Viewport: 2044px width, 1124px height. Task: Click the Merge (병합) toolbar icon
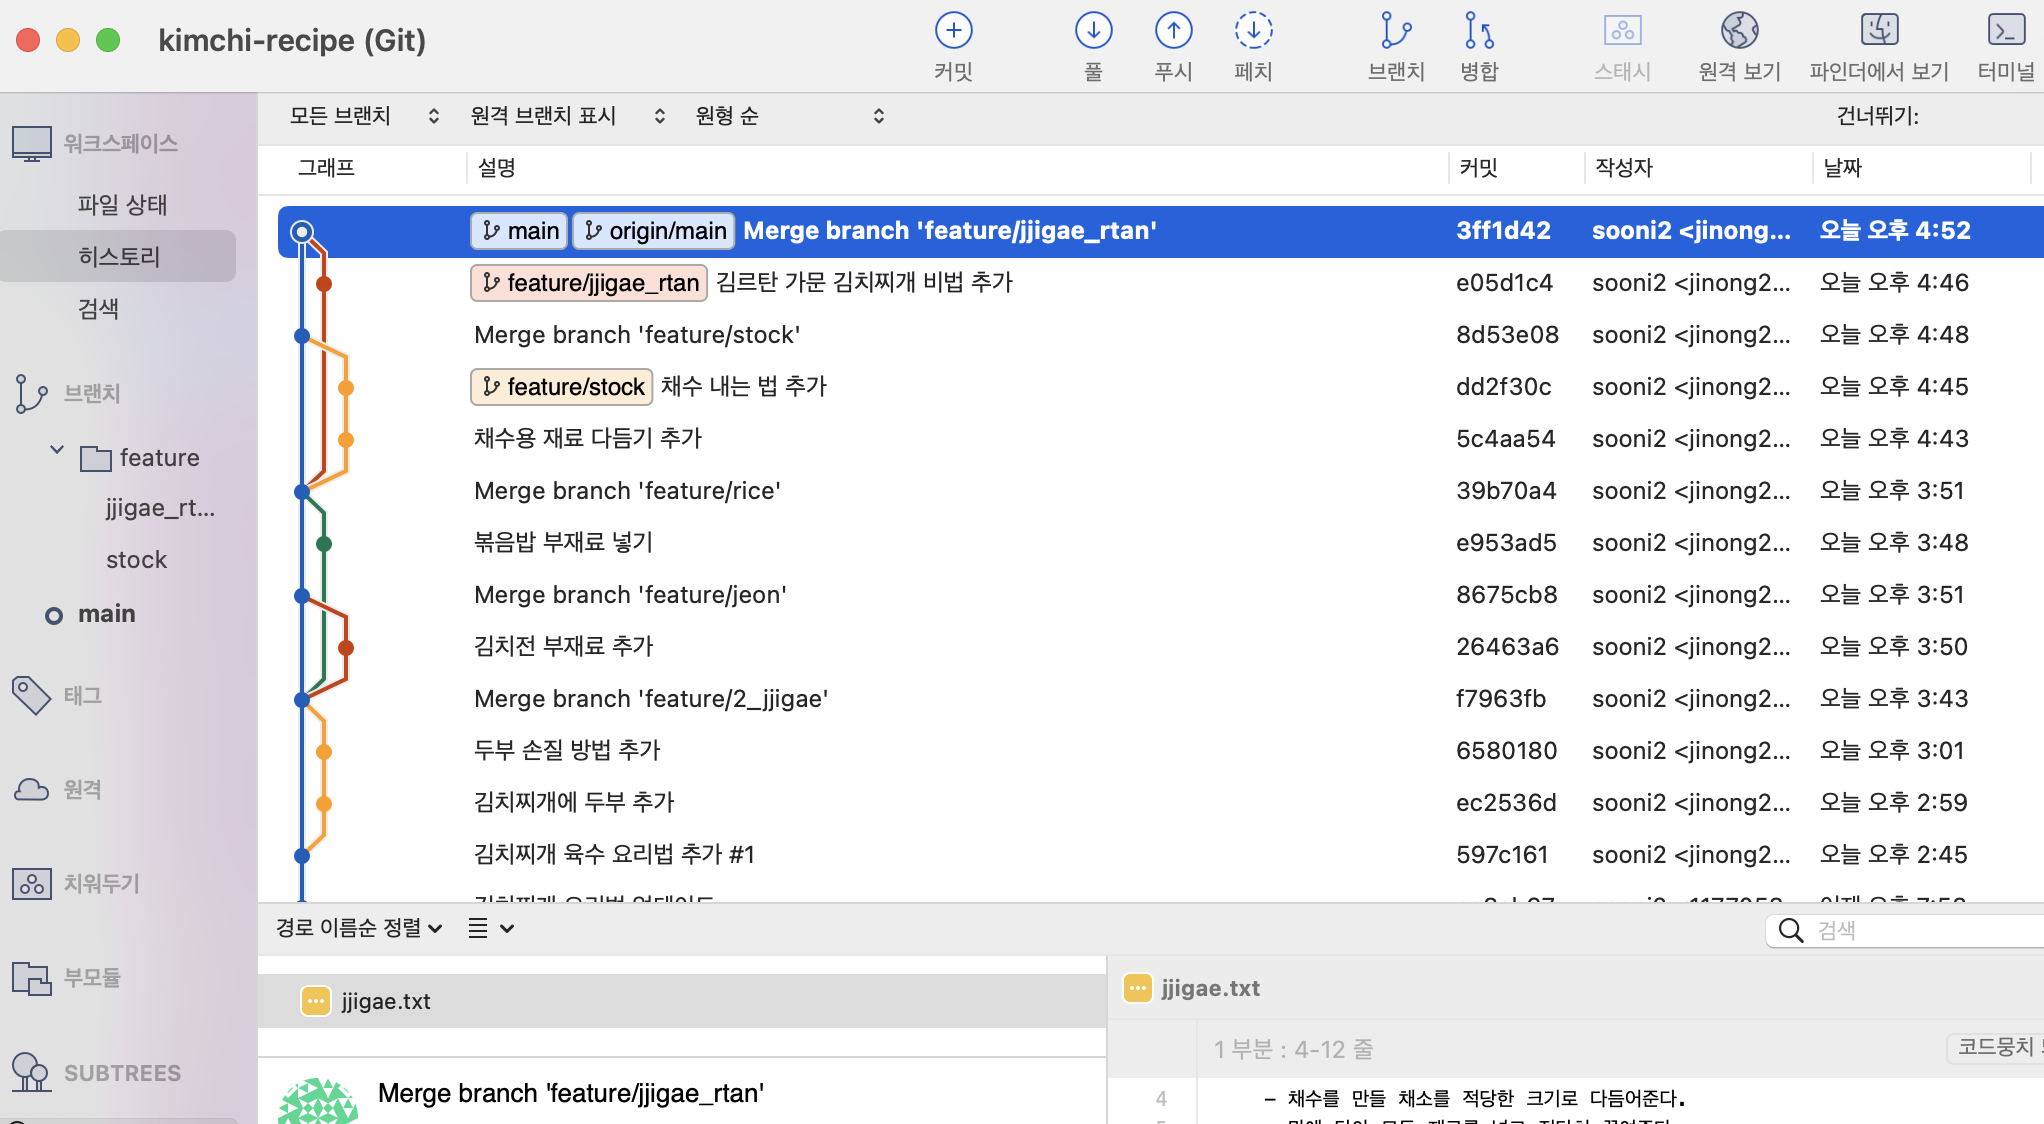[x=1478, y=31]
